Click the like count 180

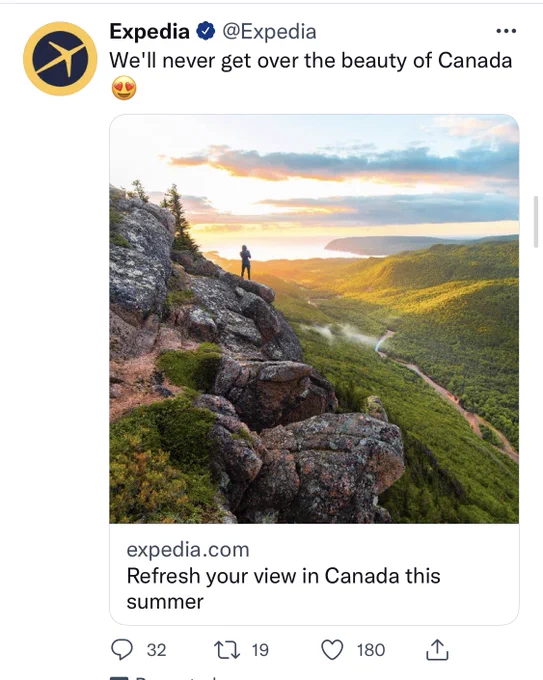(x=371, y=650)
